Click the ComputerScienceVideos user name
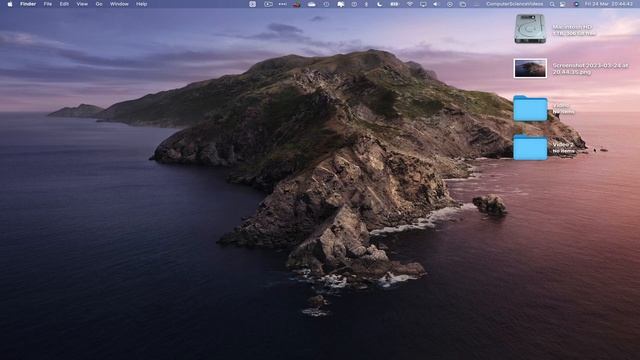Screen dimensions: 640x360 [x=514, y=4]
